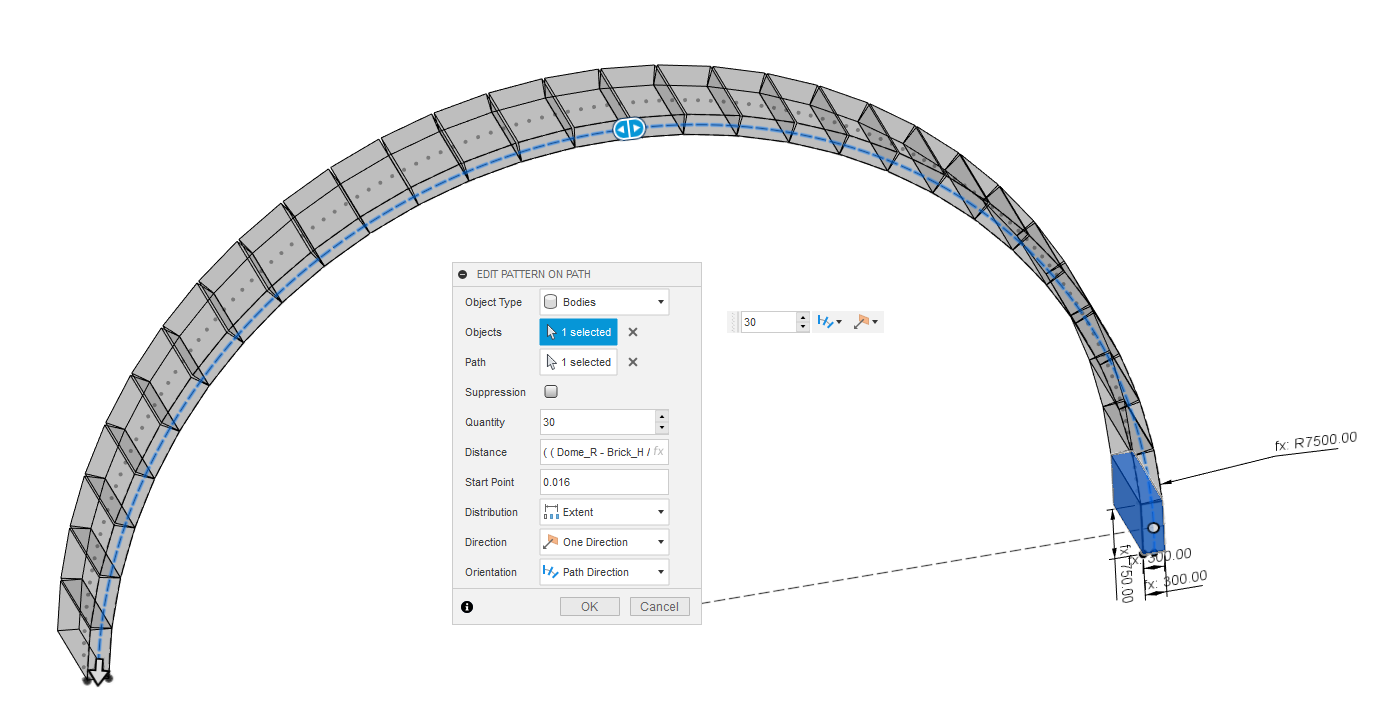Highlight the Objects '1 selected' selection button
Viewport: 1379px width, 725px height.
pyautogui.click(x=577, y=331)
